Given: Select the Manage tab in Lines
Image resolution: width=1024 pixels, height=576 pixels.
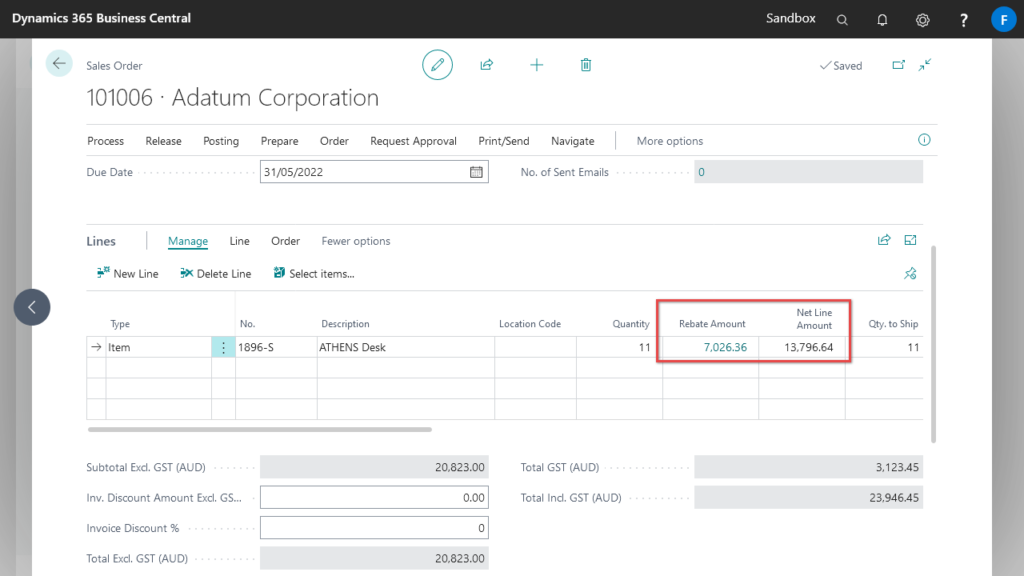Looking at the screenshot, I should pos(187,241).
